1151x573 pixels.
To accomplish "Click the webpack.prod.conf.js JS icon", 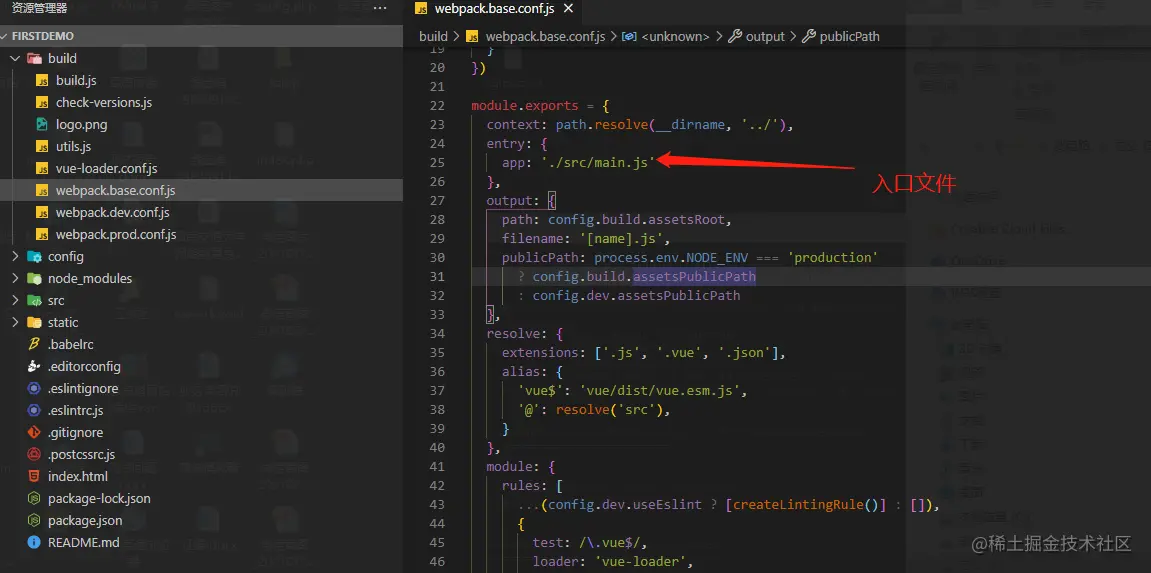I will (x=42, y=234).
